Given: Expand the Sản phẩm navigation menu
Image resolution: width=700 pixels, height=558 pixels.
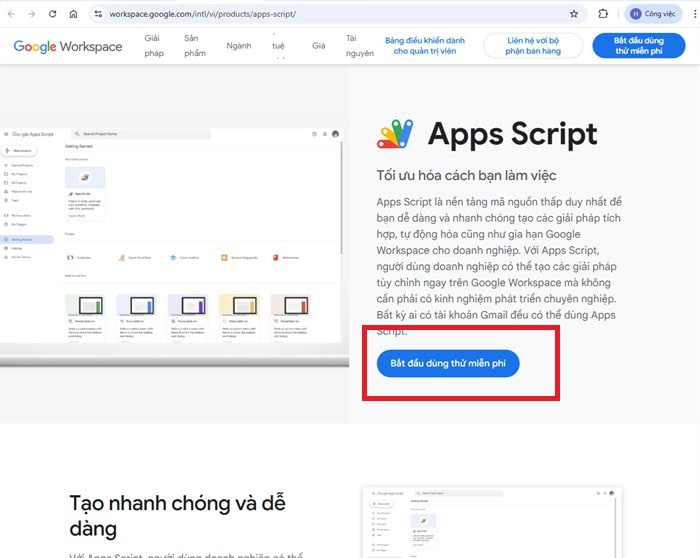Looking at the screenshot, I should click(195, 45).
